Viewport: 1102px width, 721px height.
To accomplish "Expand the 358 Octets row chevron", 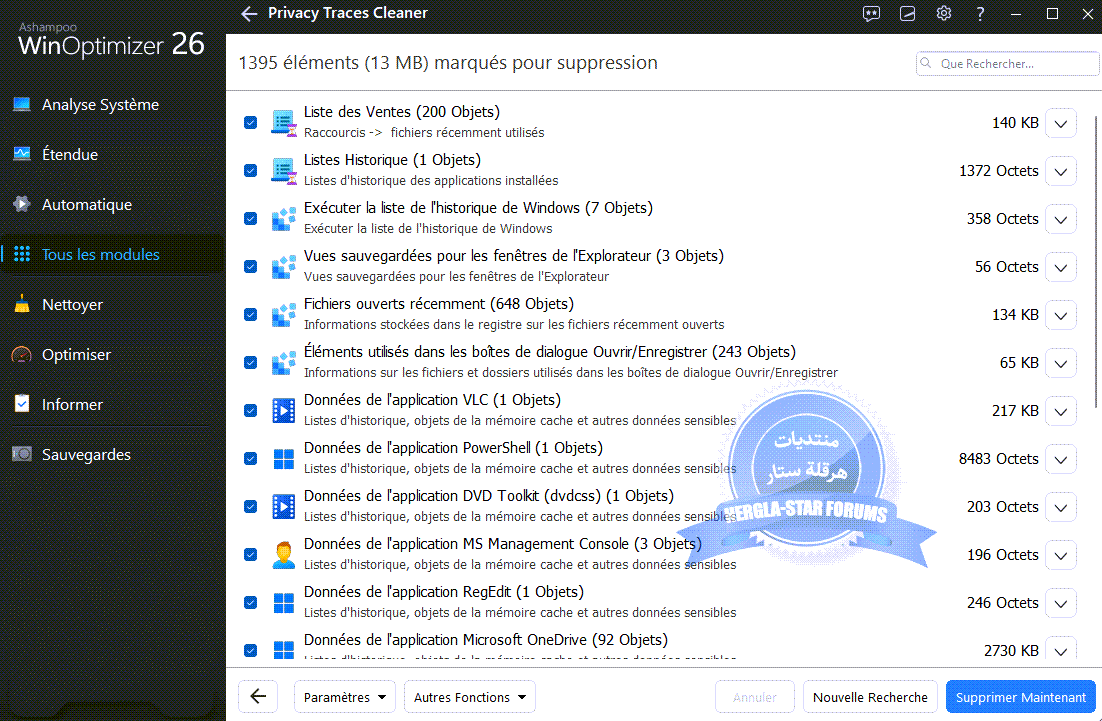I will [x=1061, y=219].
